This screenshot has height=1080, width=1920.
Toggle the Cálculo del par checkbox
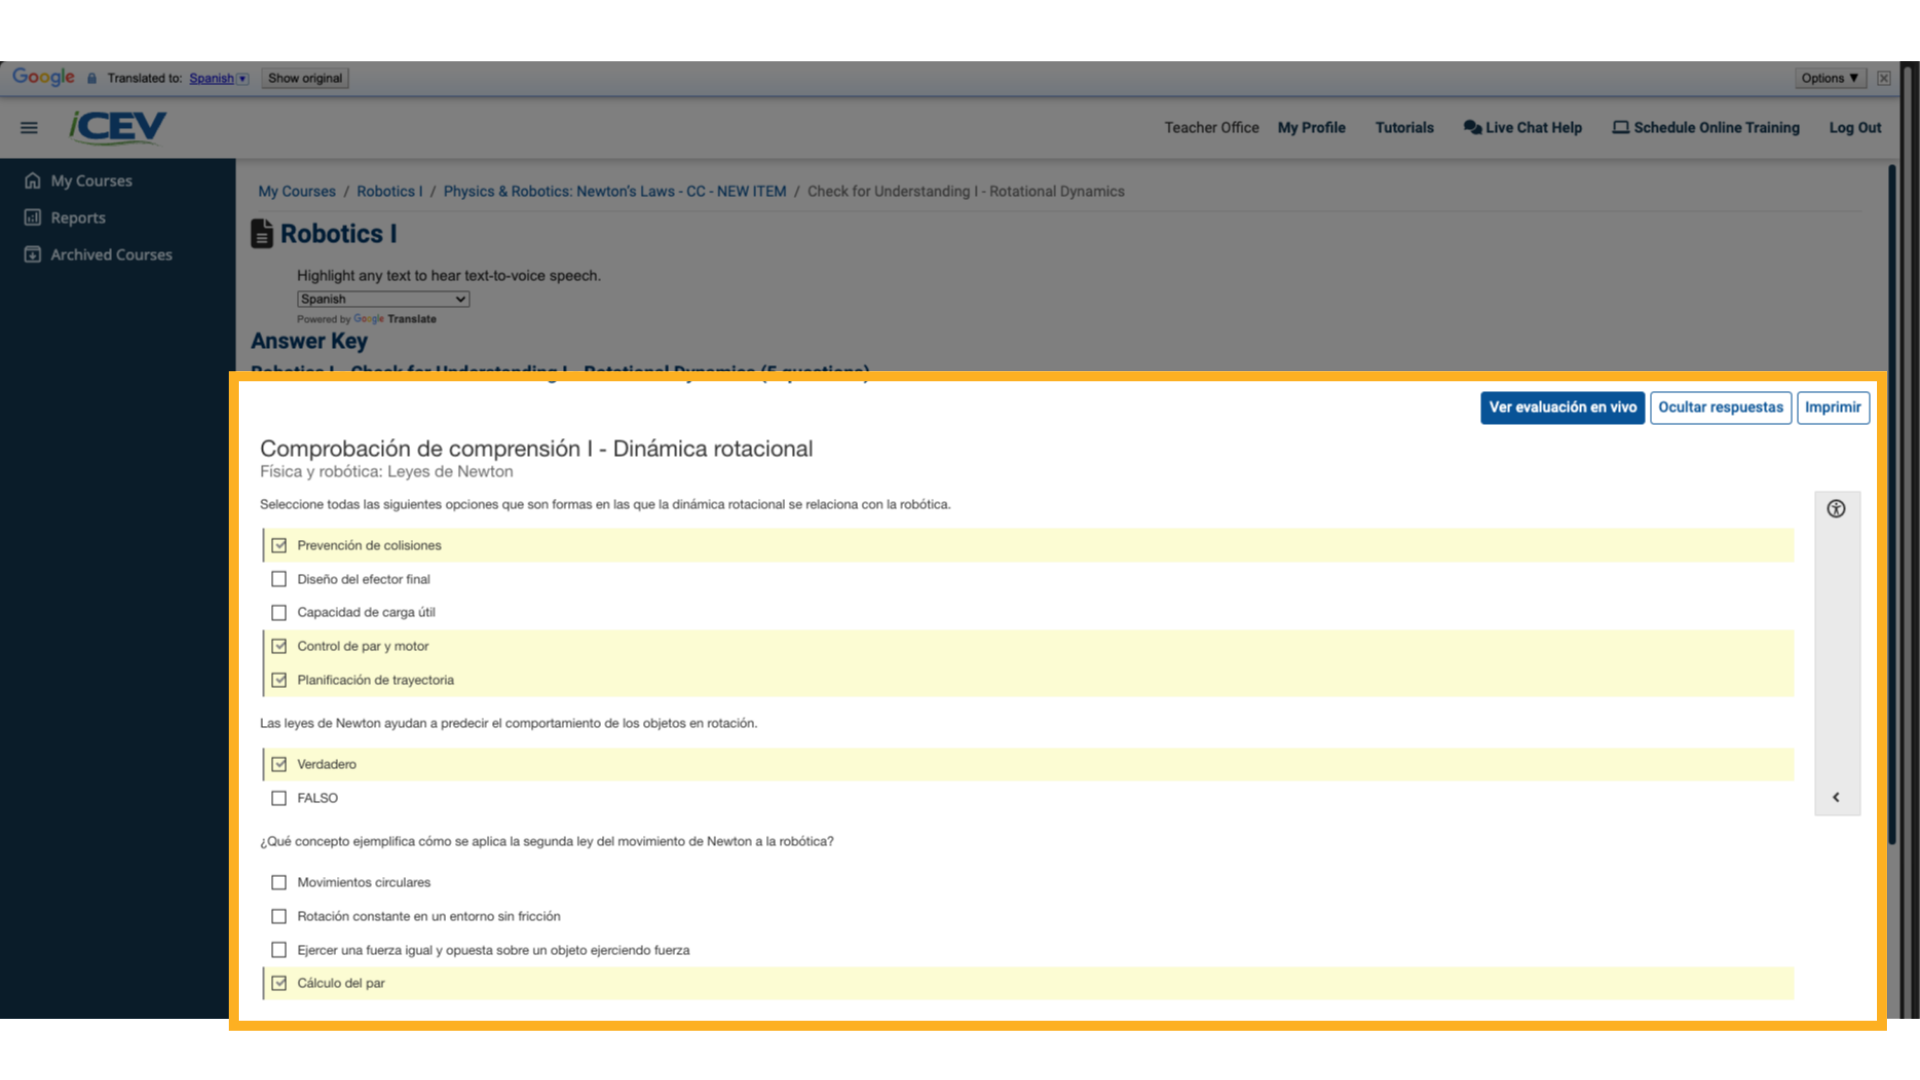[279, 984]
